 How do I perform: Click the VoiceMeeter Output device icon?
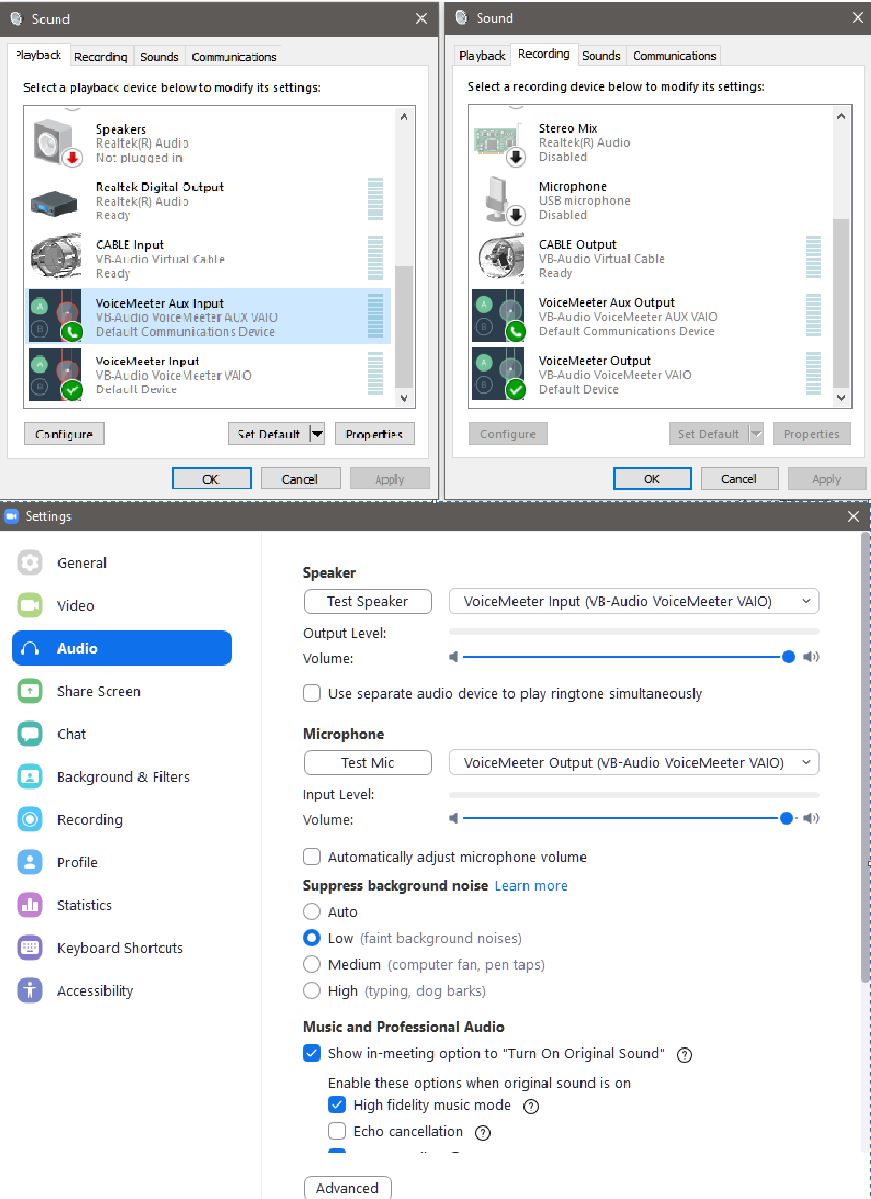(498, 374)
